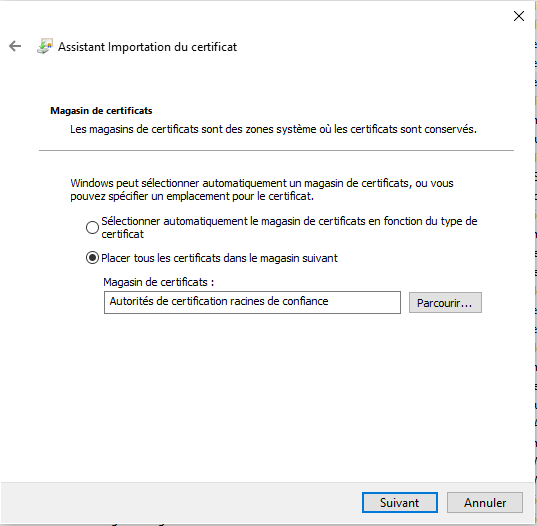The height and width of the screenshot is (526, 537).
Task: Continue with the Suivant button
Action: tap(400, 502)
